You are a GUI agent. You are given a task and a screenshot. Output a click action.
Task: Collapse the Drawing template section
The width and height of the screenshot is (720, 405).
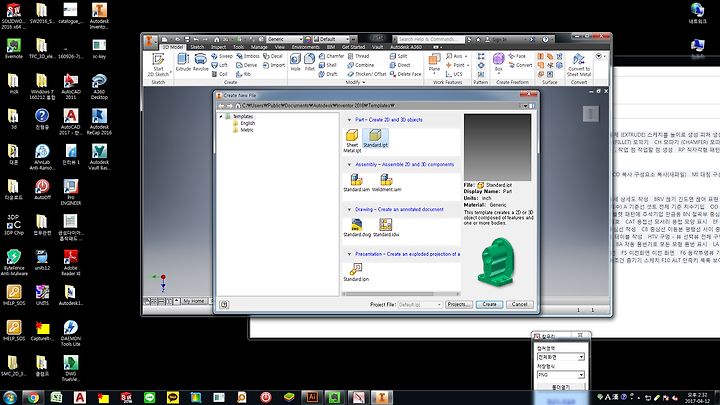point(349,209)
